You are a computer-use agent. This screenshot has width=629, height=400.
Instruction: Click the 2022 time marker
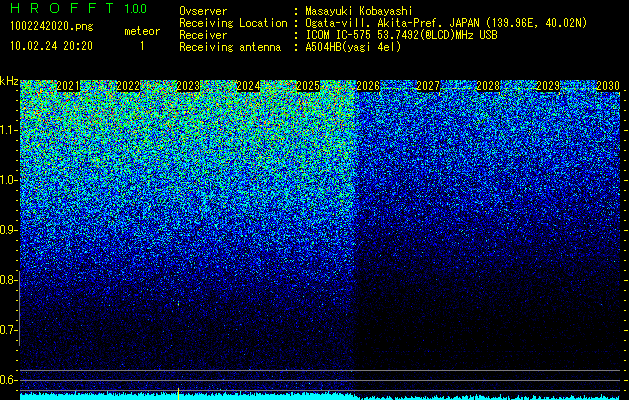click(x=128, y=86)
